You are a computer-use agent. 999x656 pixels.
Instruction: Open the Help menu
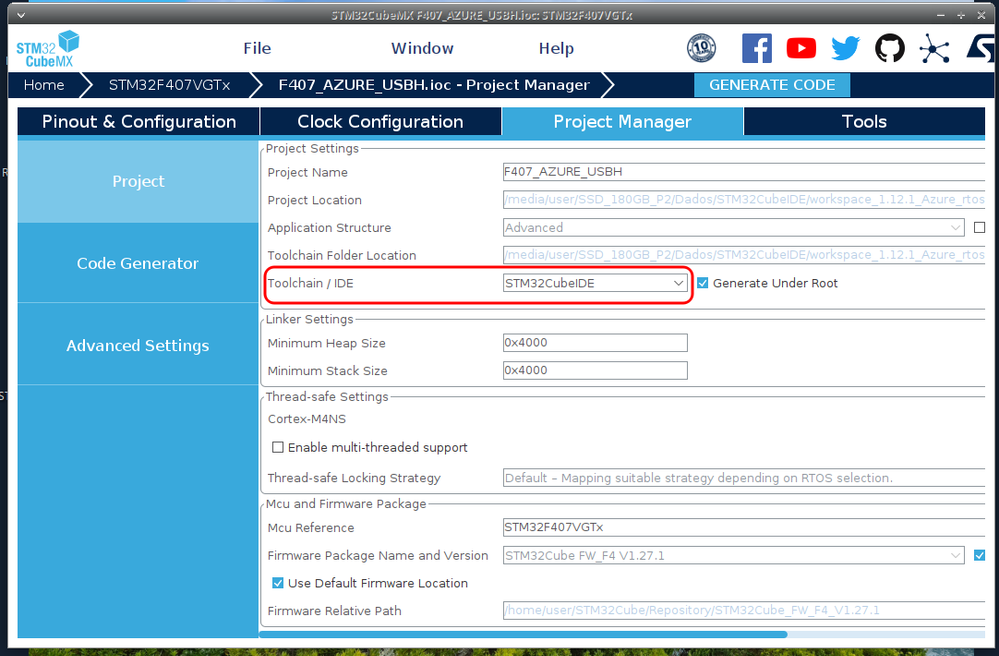[556, 48]
